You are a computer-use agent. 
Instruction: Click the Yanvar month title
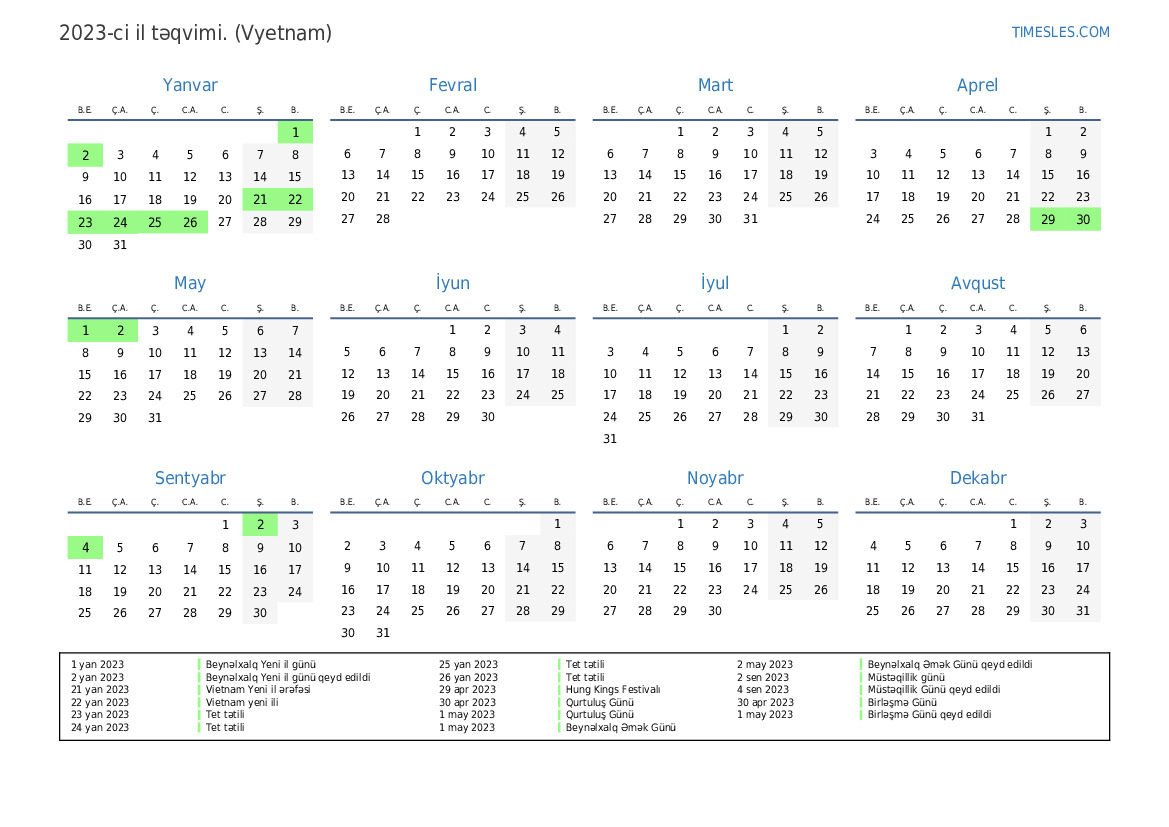190,86
